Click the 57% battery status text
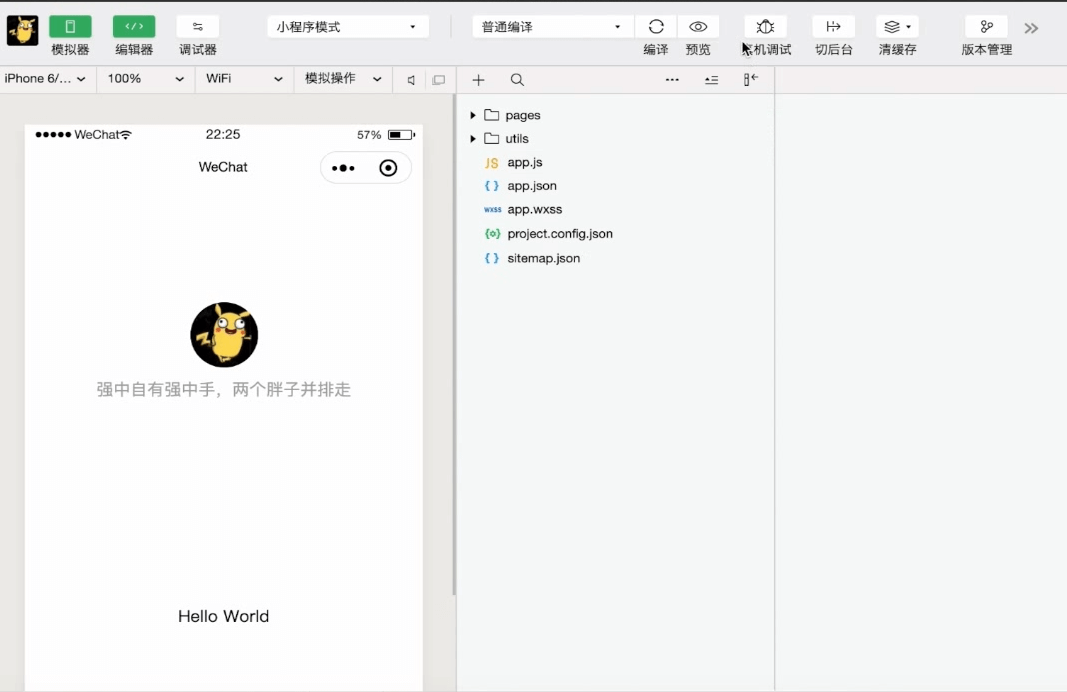Image resolution: width=1067 pixels, height=692 pixels. click(x=369, y=135)
